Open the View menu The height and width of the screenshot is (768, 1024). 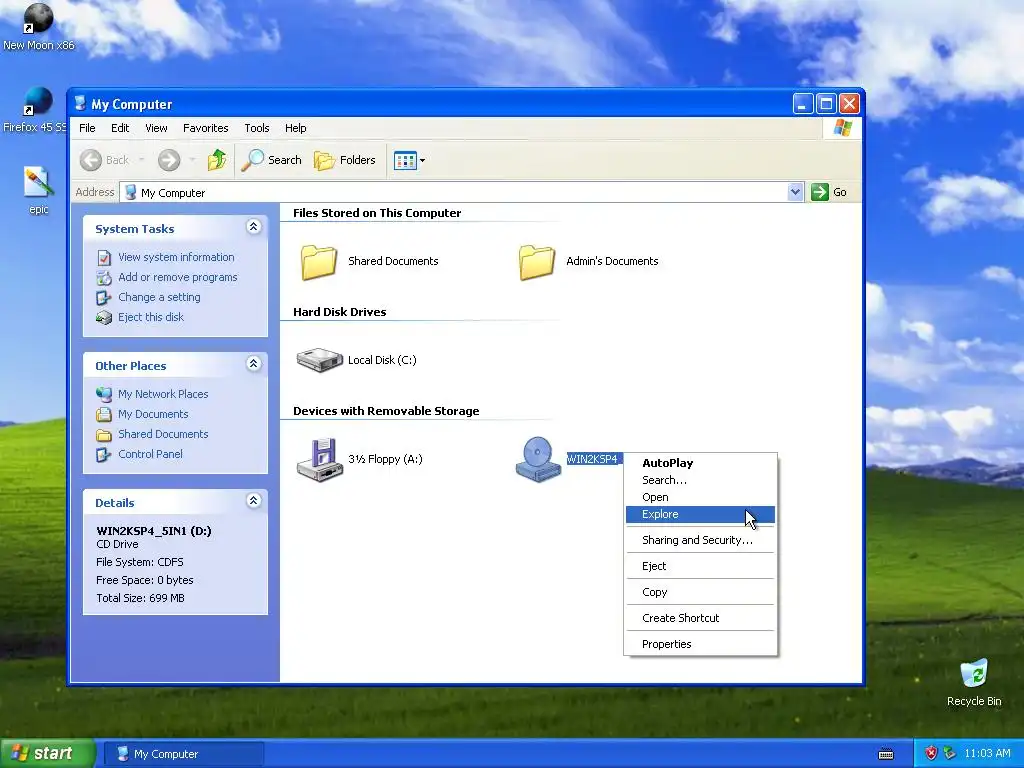tap(156, 128)
